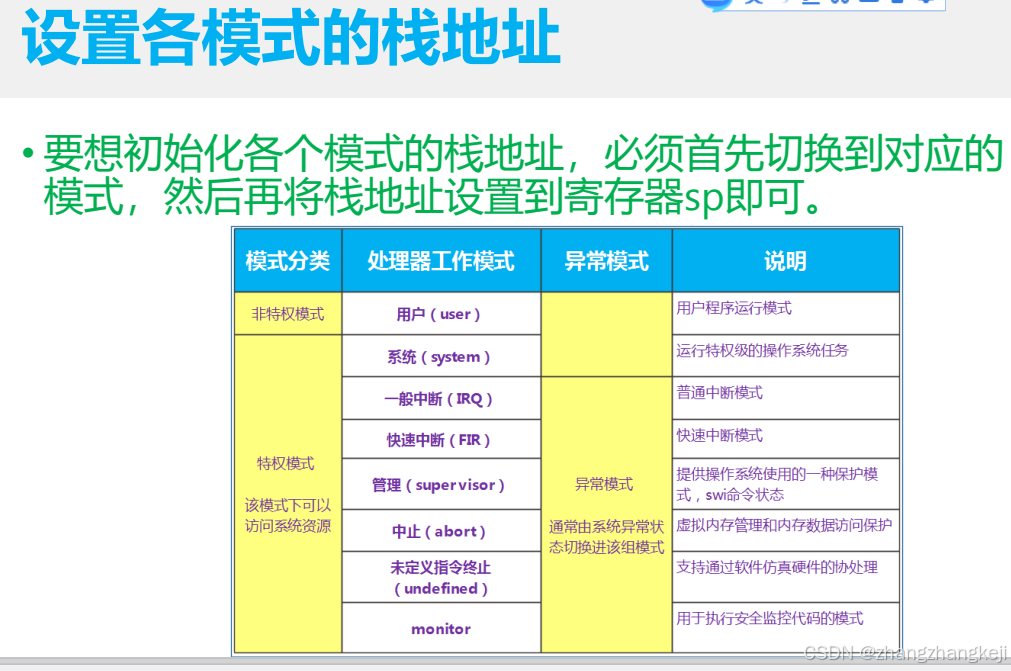Click the 异常模式 column header

[x=605, y=260]
